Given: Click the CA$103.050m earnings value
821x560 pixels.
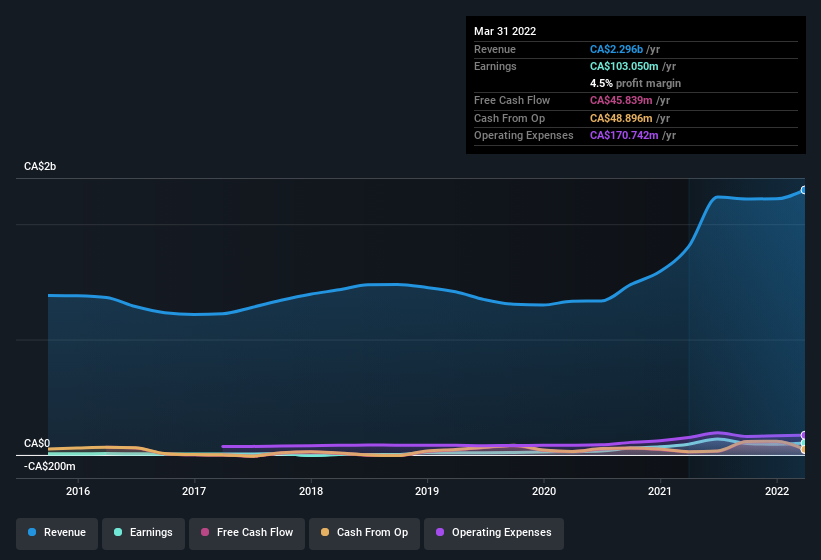Looking at the screenshot, I should (x=624, y=66).
